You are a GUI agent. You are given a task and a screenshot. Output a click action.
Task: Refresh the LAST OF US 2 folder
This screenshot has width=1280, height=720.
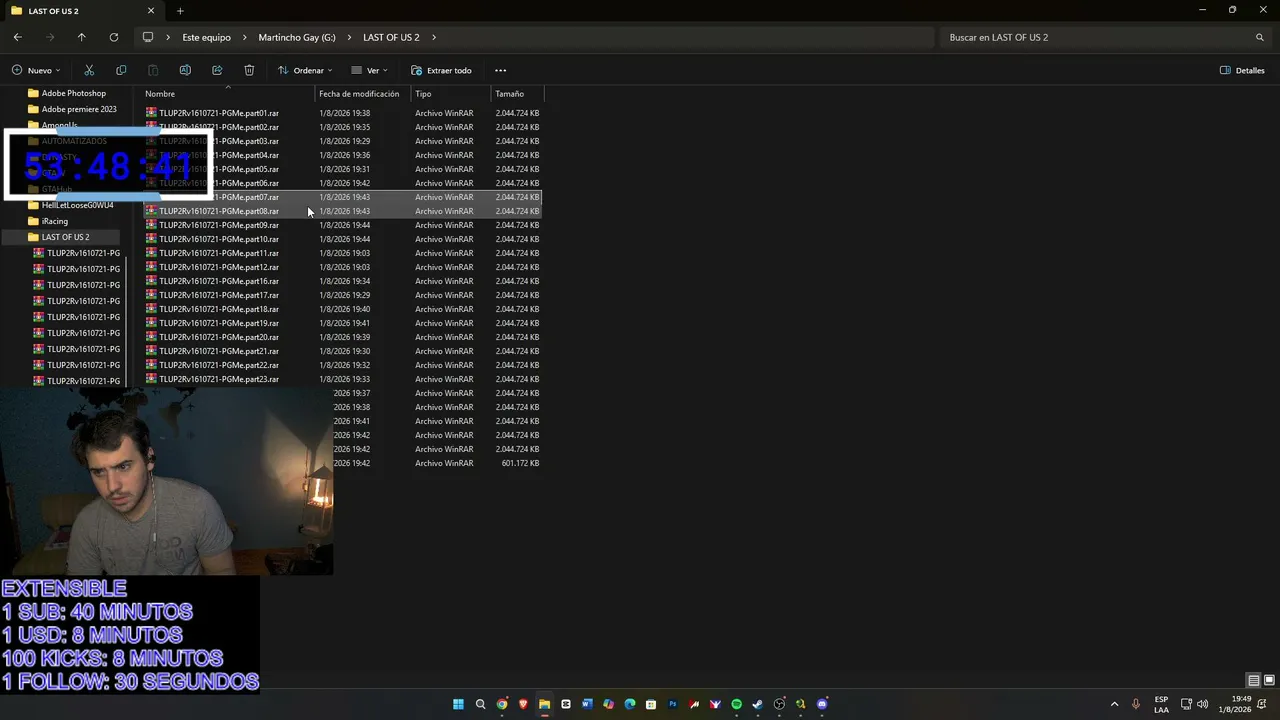pyautogui.click(x=113, y=37)
